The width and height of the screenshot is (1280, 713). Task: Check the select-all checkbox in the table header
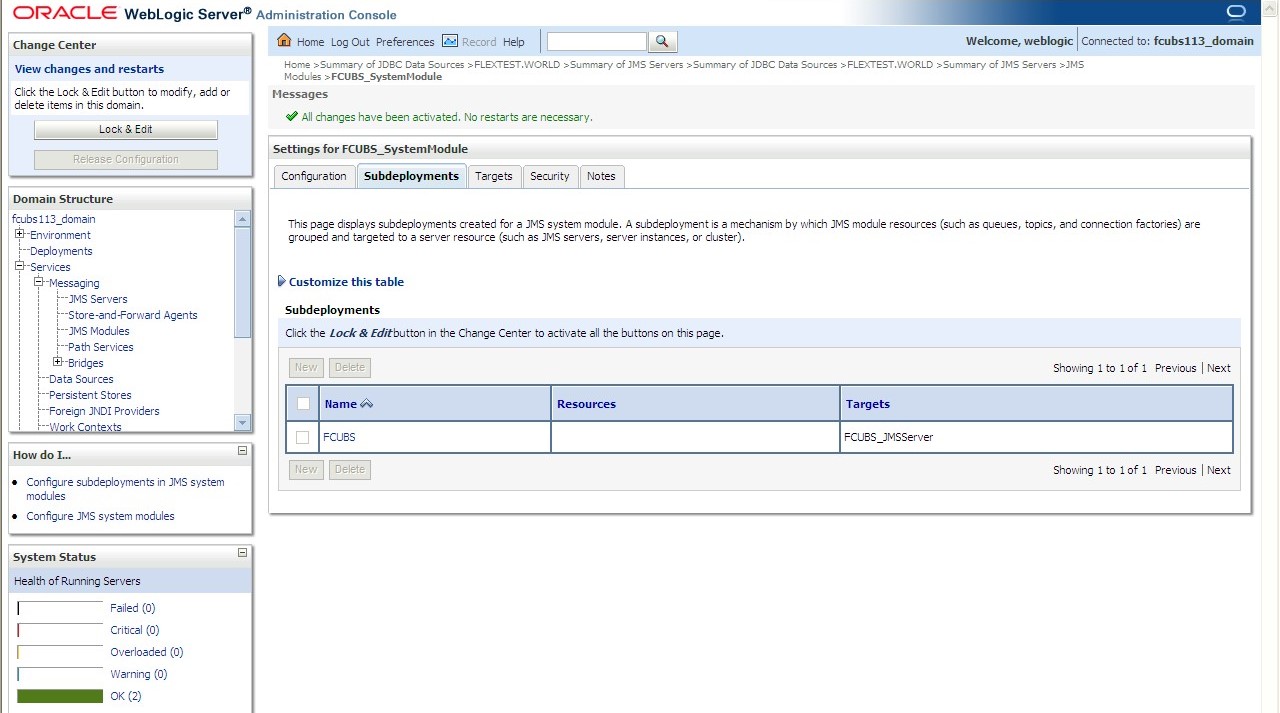(303, 402)
